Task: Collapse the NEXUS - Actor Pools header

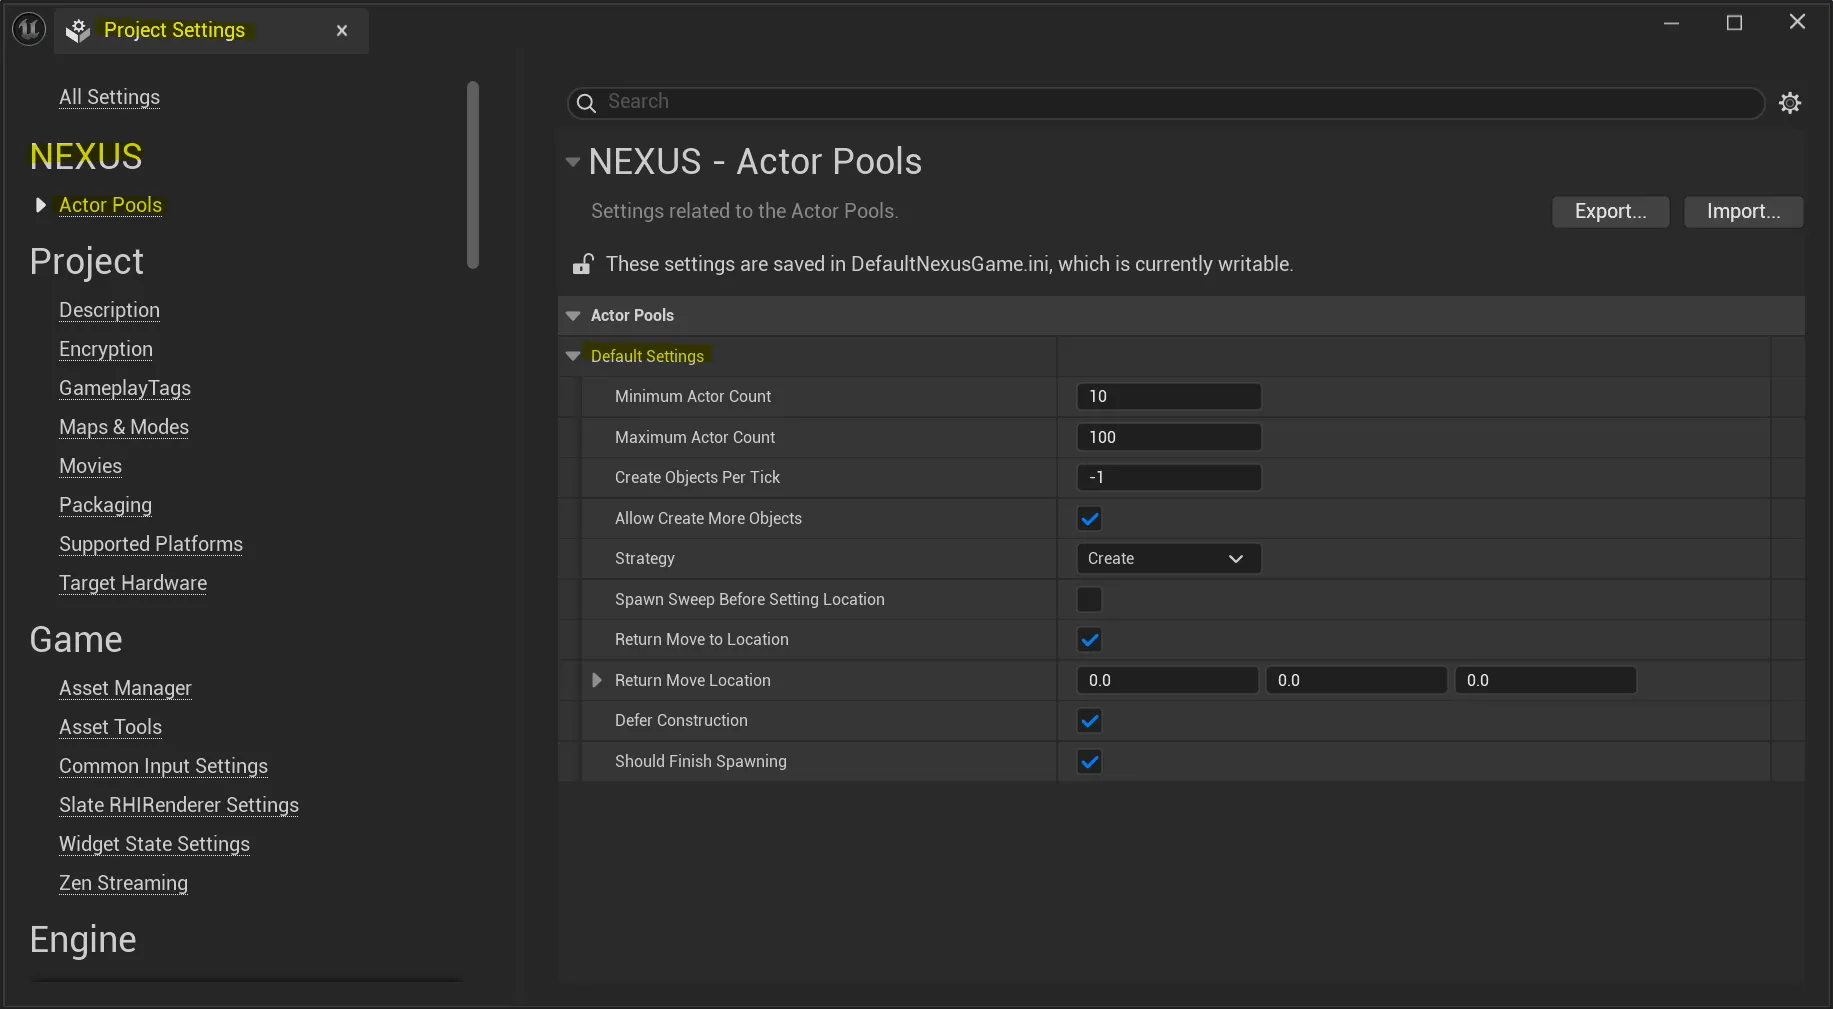Action: (573, 162)
